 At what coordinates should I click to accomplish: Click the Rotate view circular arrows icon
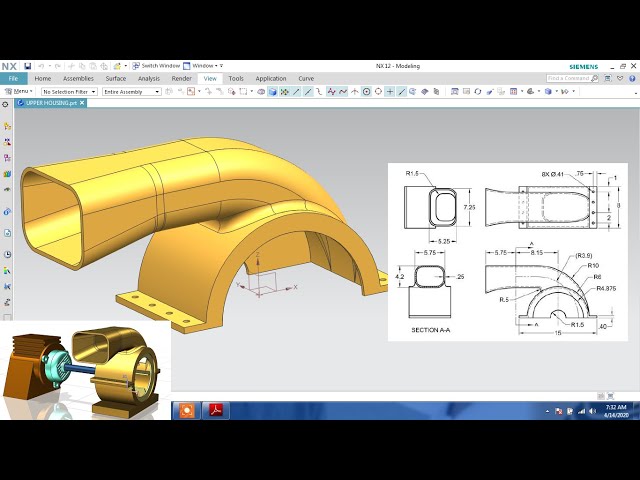tap(478, 92)
